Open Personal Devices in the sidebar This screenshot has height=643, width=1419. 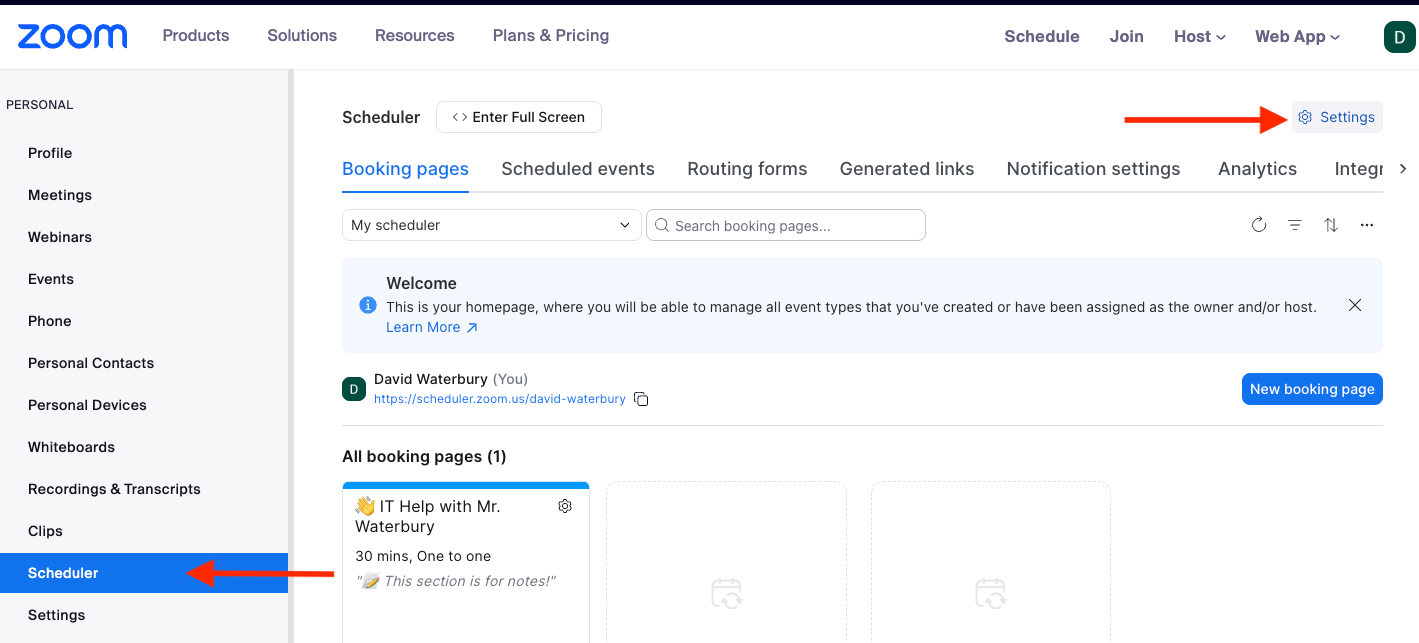pos(87,405)
